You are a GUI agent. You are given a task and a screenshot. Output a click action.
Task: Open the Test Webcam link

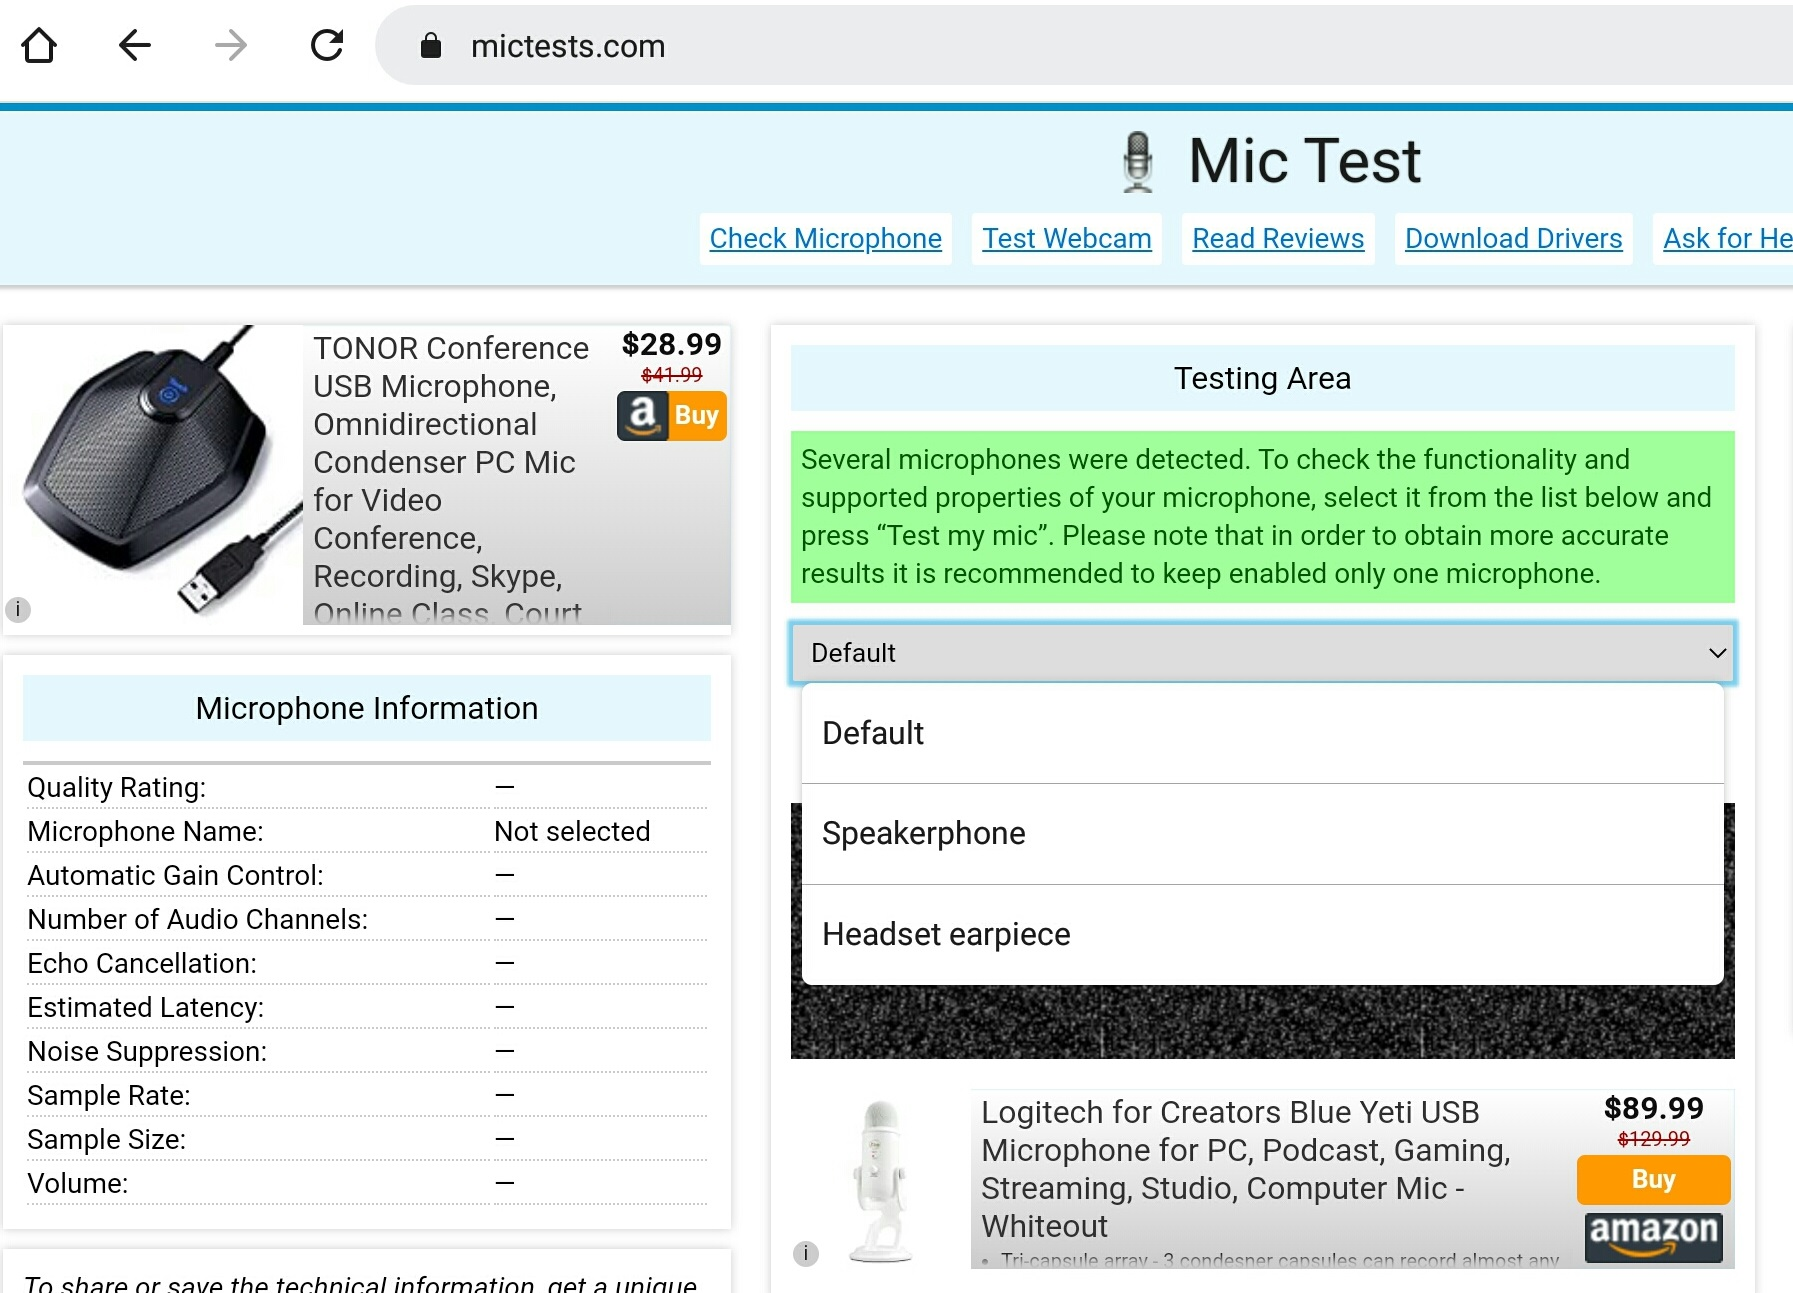[1066, 239]
